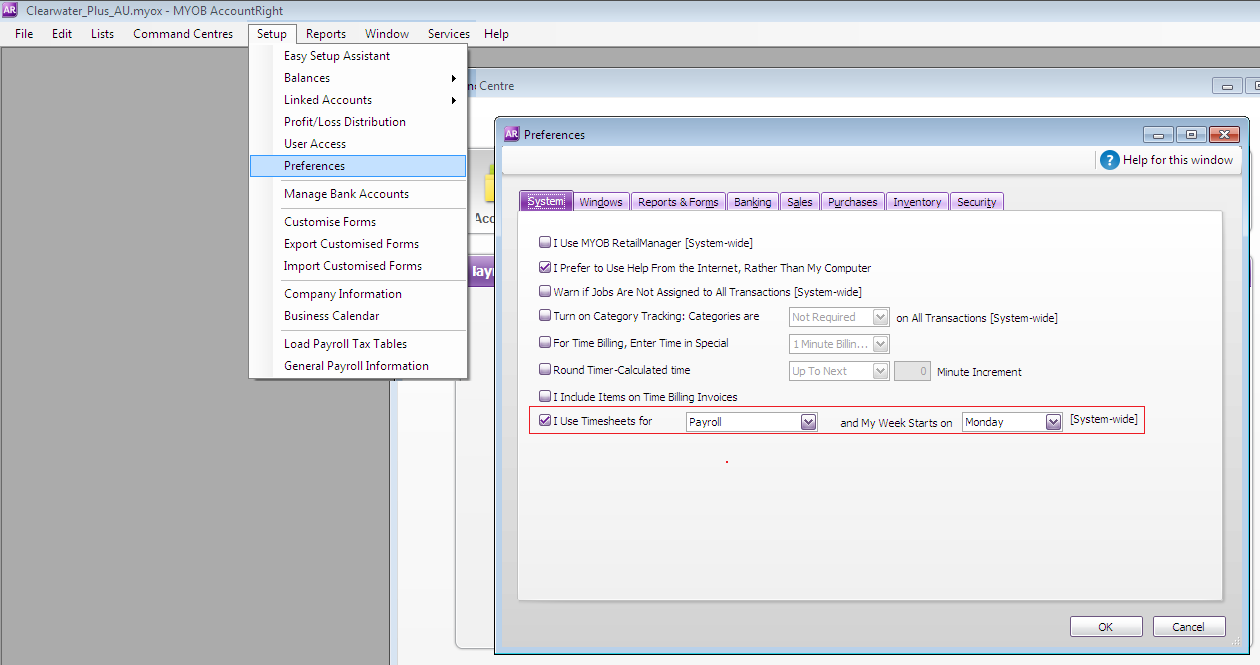
Task: Uncheck I Use Timesheets for checkbox
Action: coord(545,421)
